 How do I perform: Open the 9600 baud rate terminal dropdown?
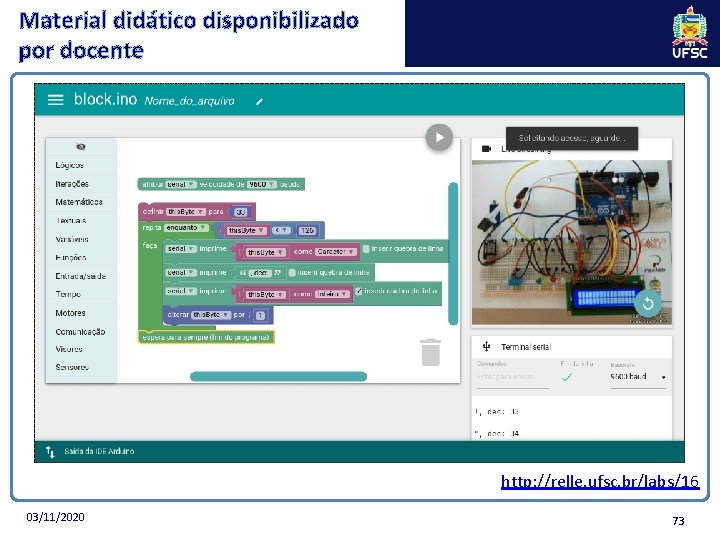tap(638, 377)
